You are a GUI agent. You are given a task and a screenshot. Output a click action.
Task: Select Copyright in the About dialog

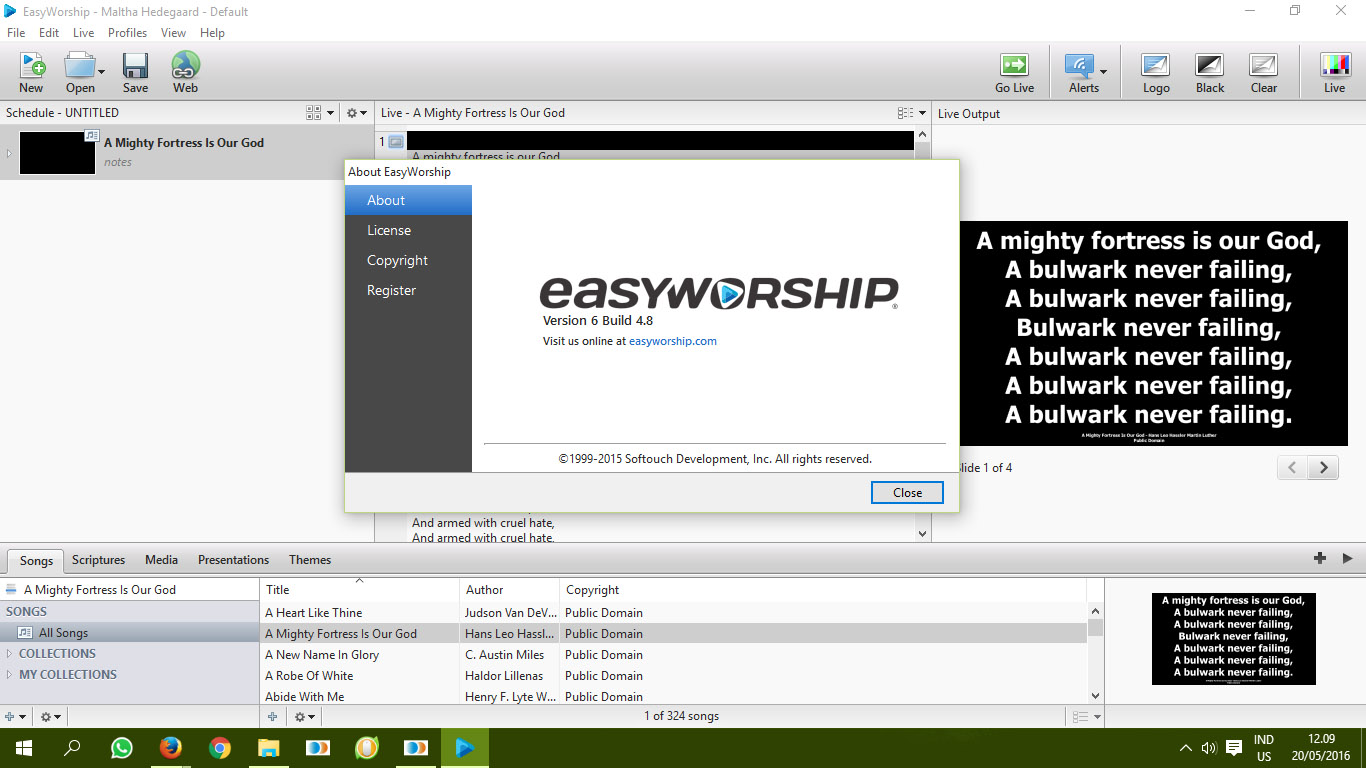click(408, 260)
